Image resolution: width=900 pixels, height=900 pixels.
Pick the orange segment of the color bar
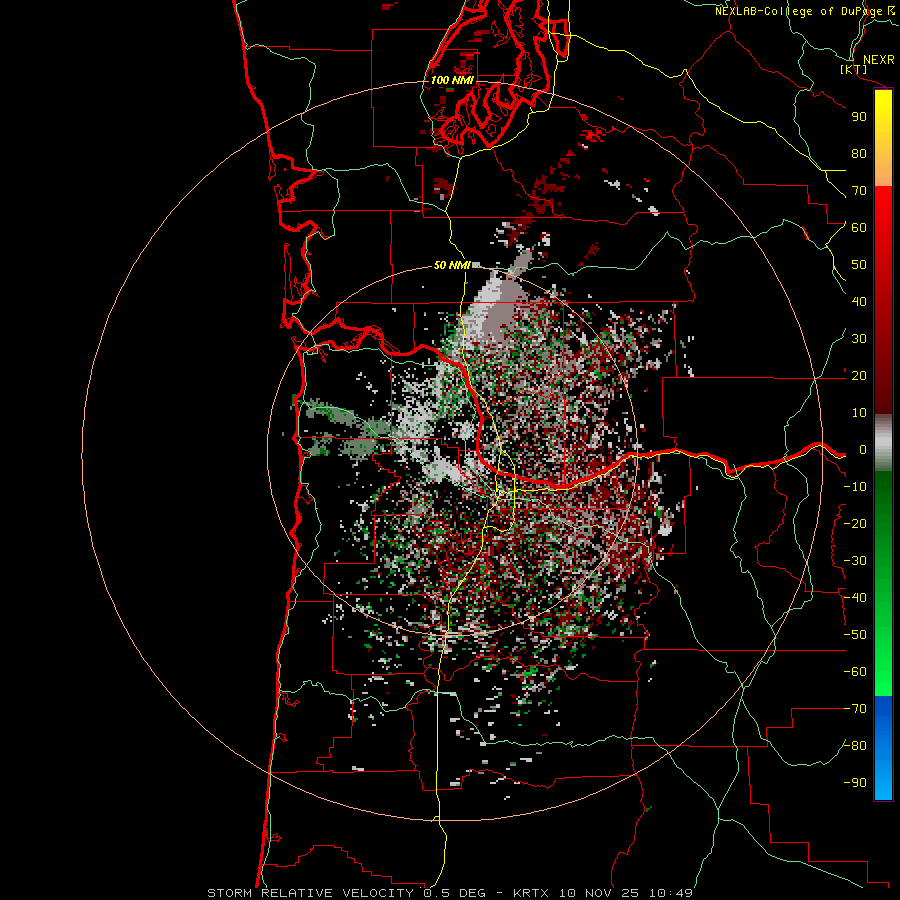883,171
